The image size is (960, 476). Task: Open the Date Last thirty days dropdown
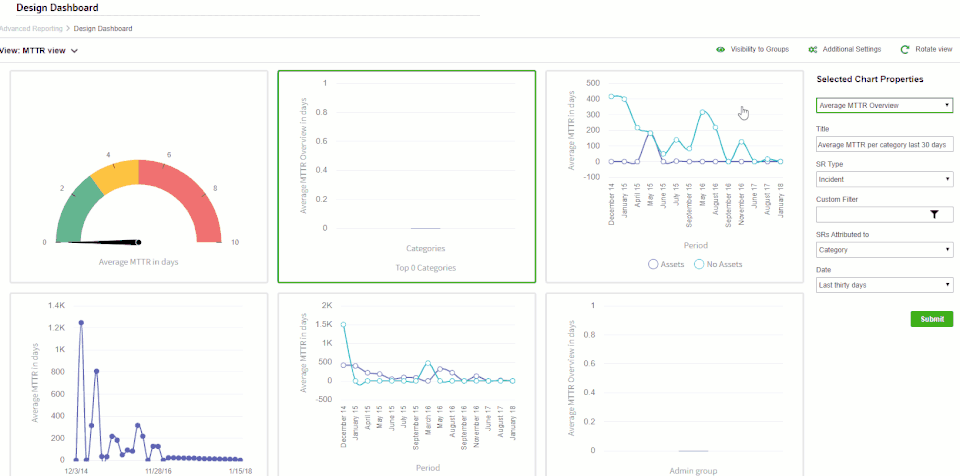(x=885, y=285)
